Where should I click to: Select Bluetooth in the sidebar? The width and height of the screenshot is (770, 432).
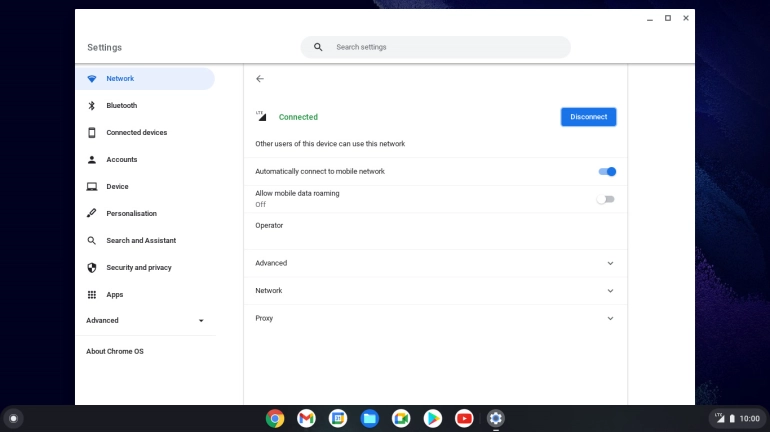pyautogui.click(x=122, y=106)
